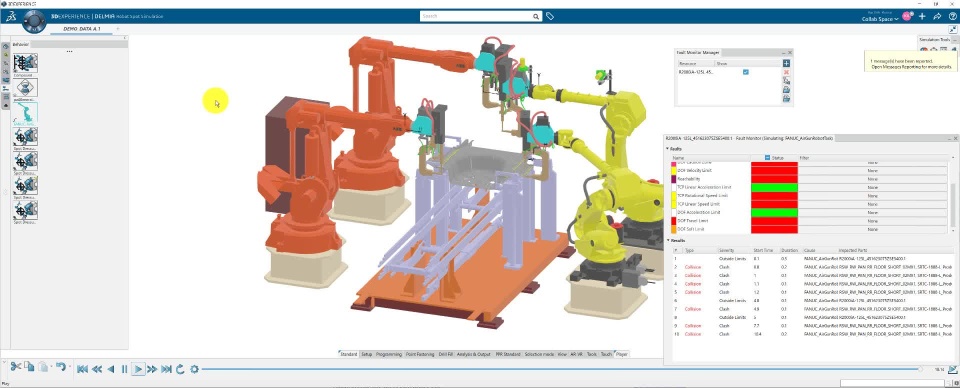The width and height of the screenshot is (960, 388).
Task: Click the plus icon in Fault Monitor Manager
Action: coord(787,63)
